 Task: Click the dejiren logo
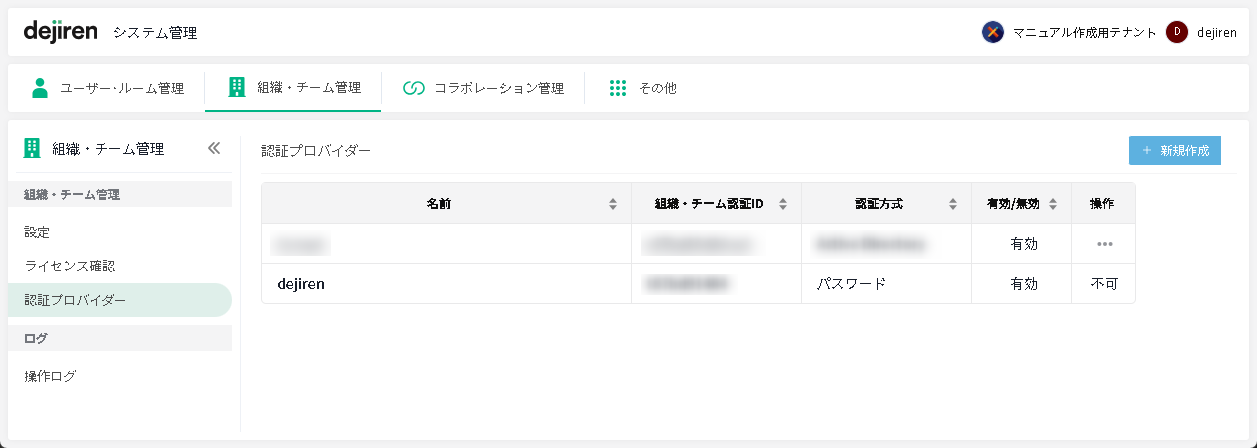tap(60, 32)
